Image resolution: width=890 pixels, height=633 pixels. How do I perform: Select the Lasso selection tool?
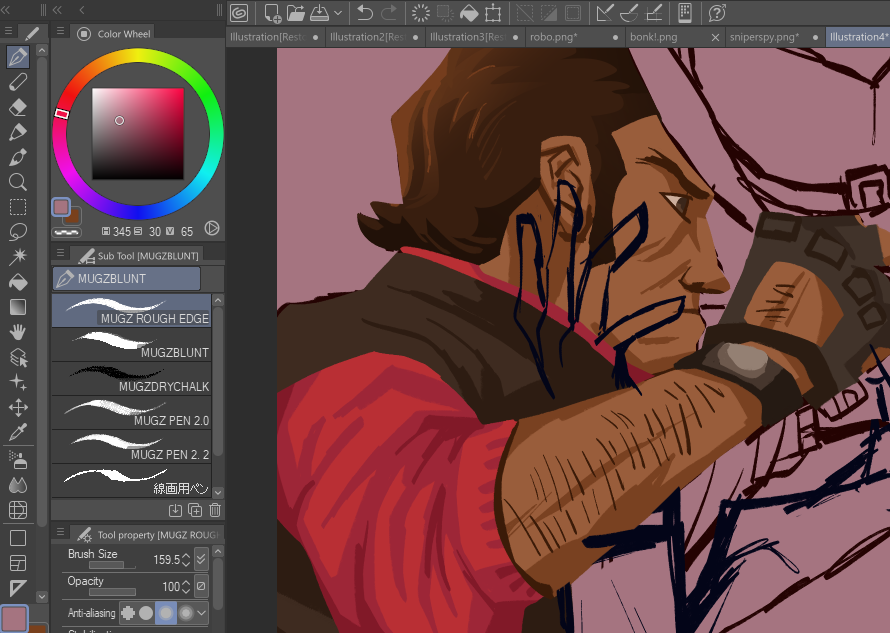coord(18,232)
